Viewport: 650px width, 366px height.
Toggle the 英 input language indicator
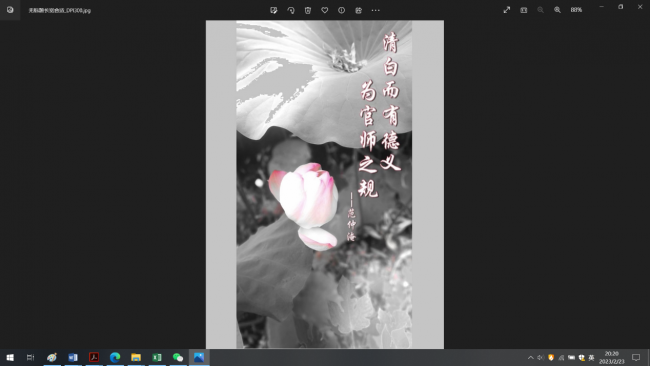coord(592,358)
